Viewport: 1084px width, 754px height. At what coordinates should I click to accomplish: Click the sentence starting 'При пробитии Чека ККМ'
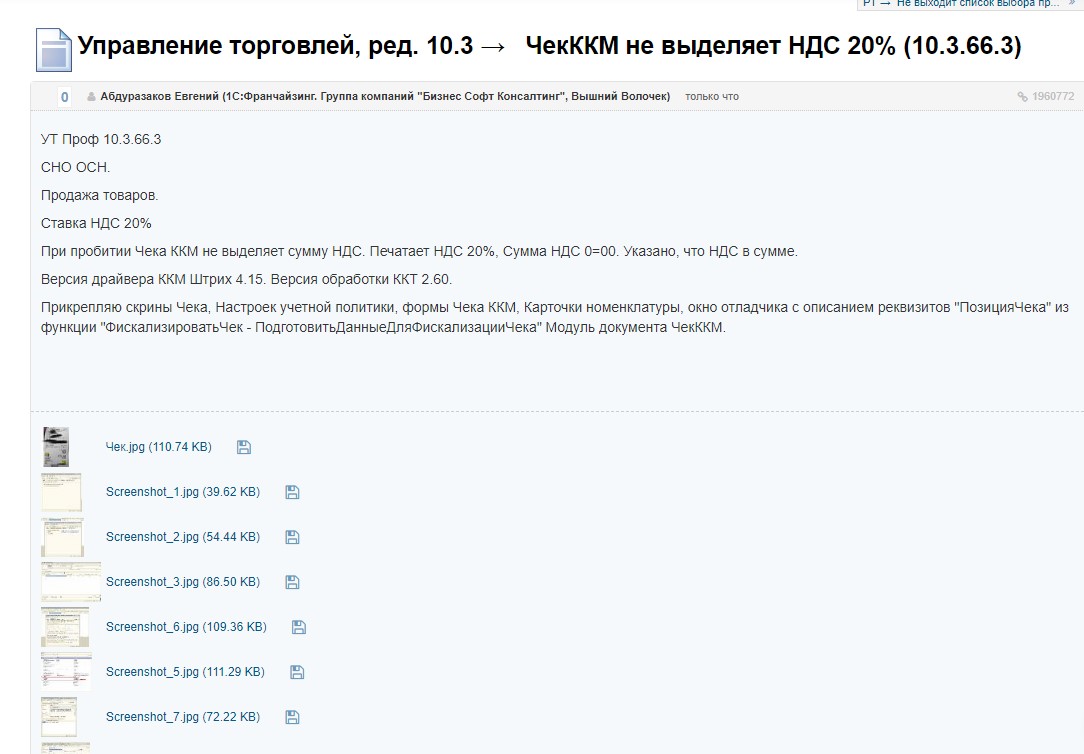click(419, 252)
